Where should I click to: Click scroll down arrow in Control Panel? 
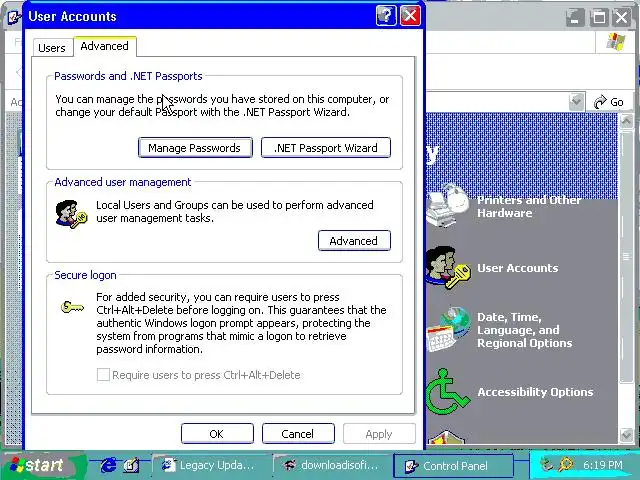(x=626, y=435)
